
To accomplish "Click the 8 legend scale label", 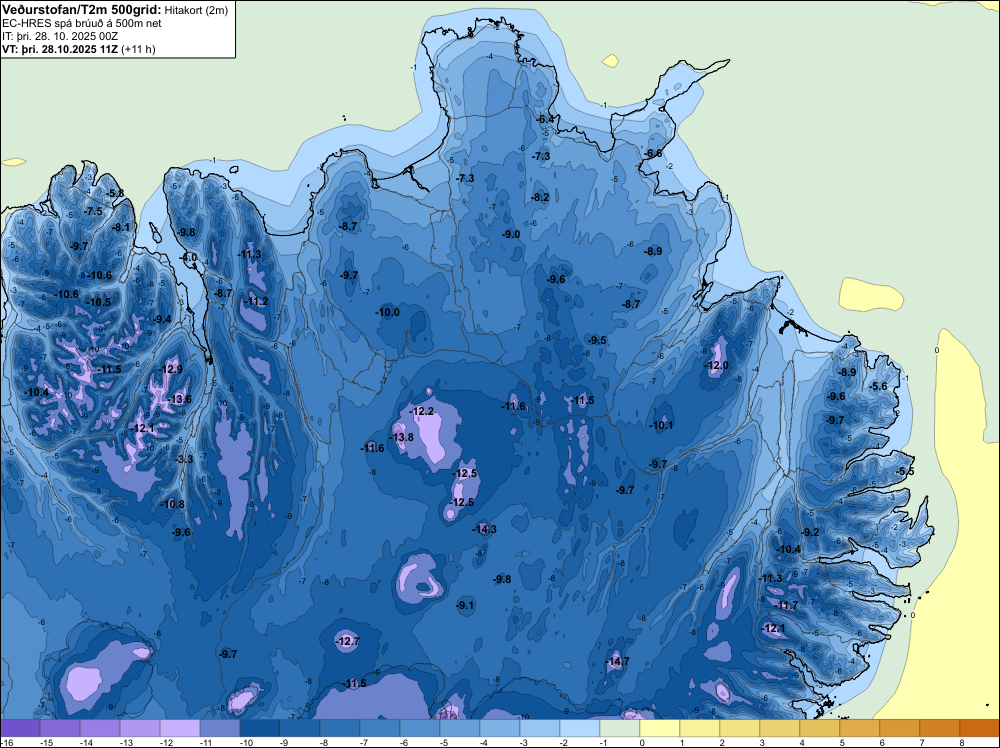I will pyautogui.click(x=962, y=742).
